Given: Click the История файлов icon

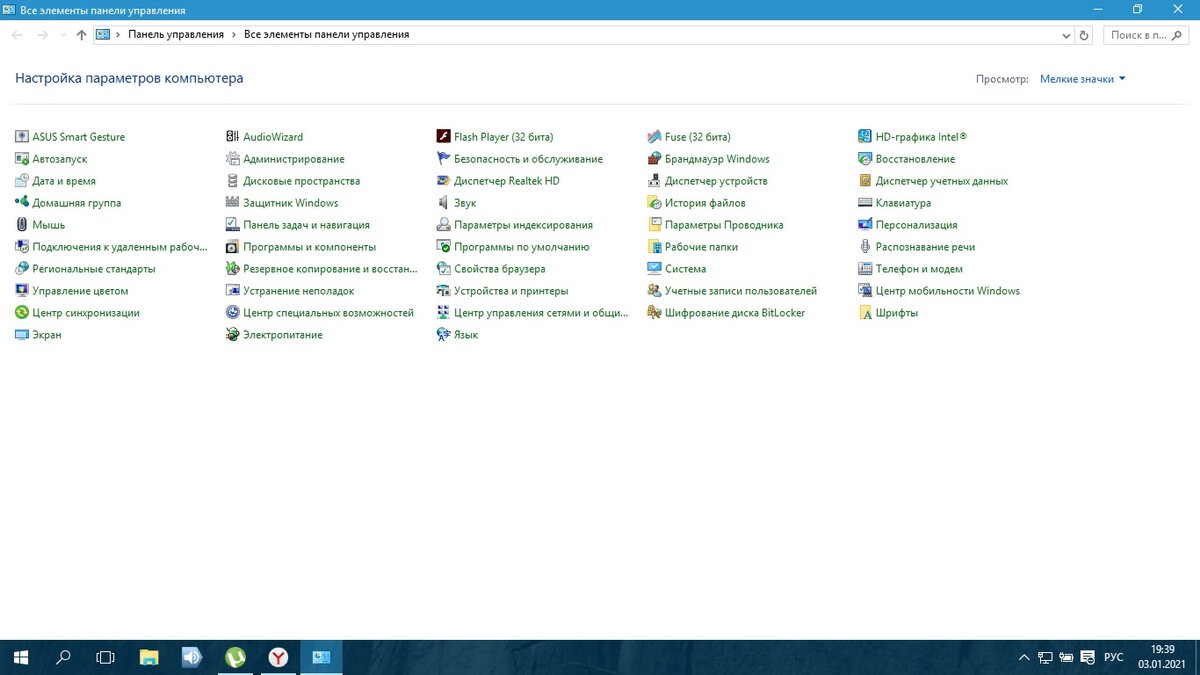Looking at the screenshot, I should tap(655, 203).
